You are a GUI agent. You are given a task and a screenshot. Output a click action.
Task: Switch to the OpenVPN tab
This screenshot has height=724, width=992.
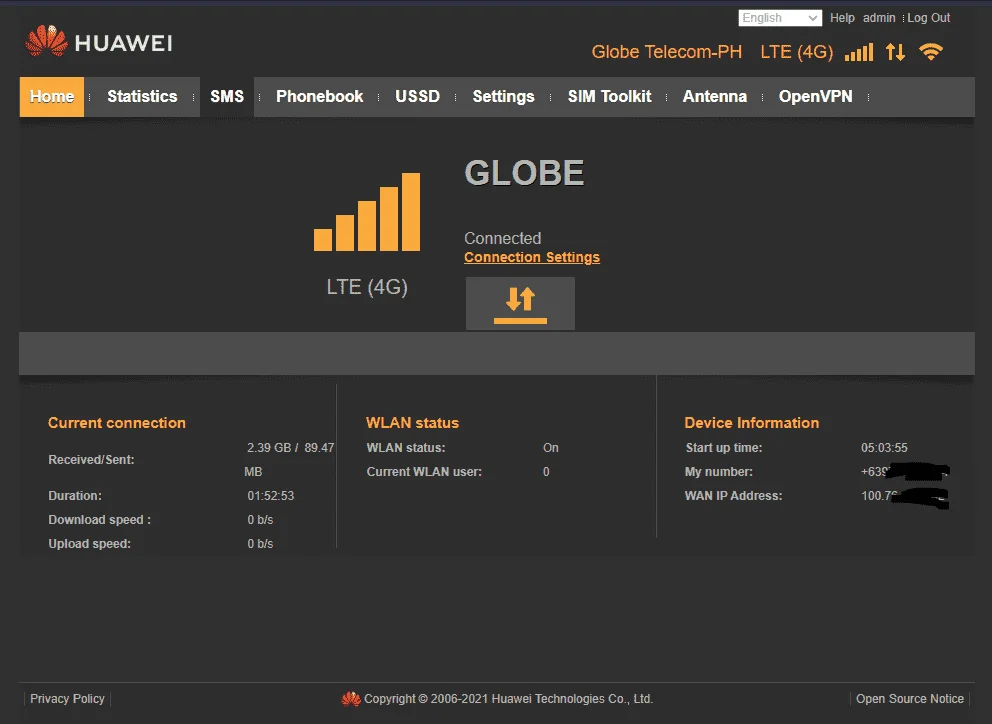815,97
